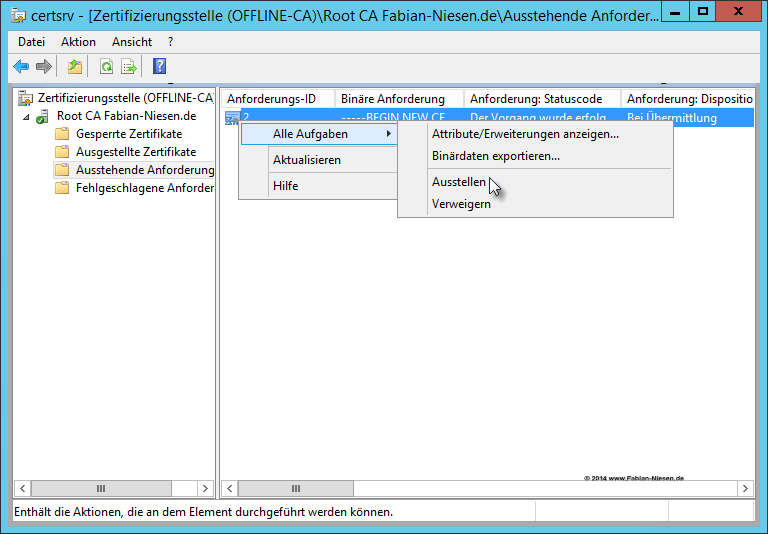Click tree pane scroll left arrow

pos(23,488)
